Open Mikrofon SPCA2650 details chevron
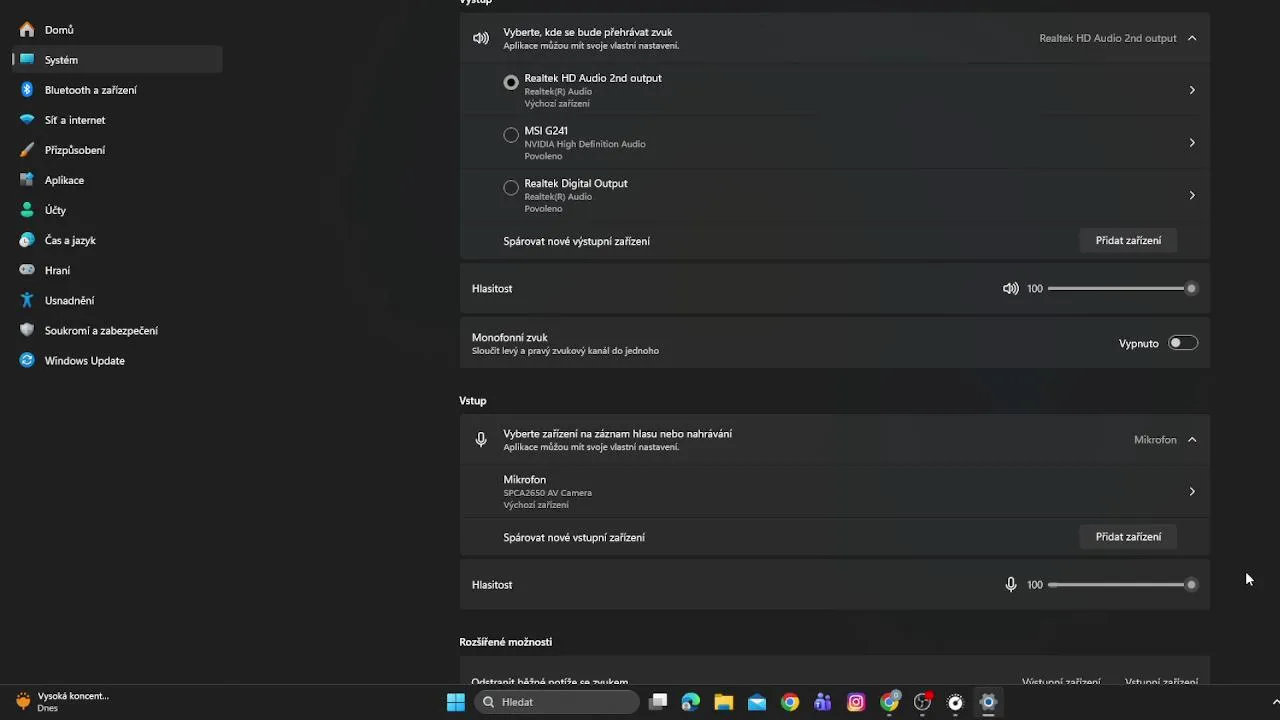 click(x=1192, y=492)
